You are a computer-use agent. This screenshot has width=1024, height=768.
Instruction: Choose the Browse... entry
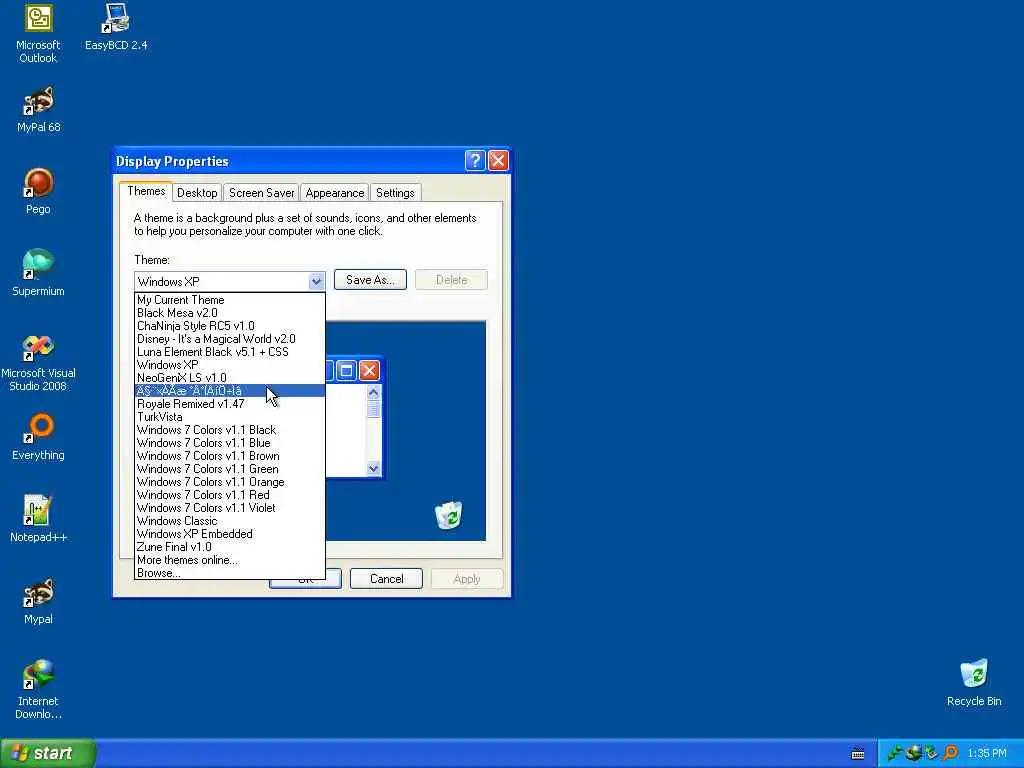point(229,573)
